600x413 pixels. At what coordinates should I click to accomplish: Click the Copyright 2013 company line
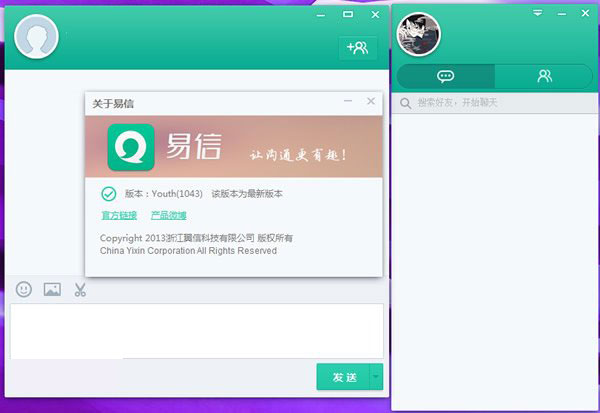(x=196, y=238)
